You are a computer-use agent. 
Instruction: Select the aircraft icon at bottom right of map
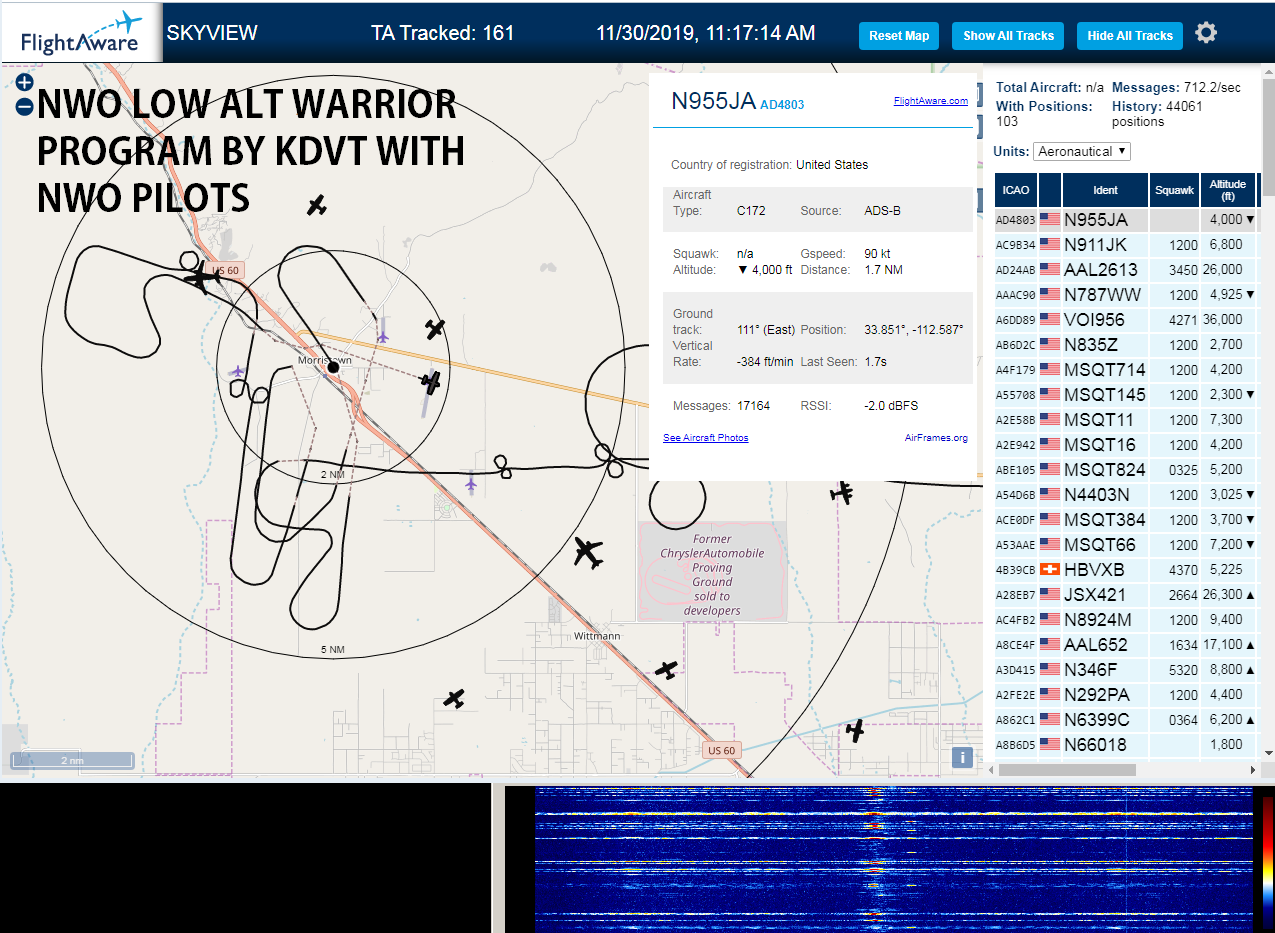coord(854,731)
